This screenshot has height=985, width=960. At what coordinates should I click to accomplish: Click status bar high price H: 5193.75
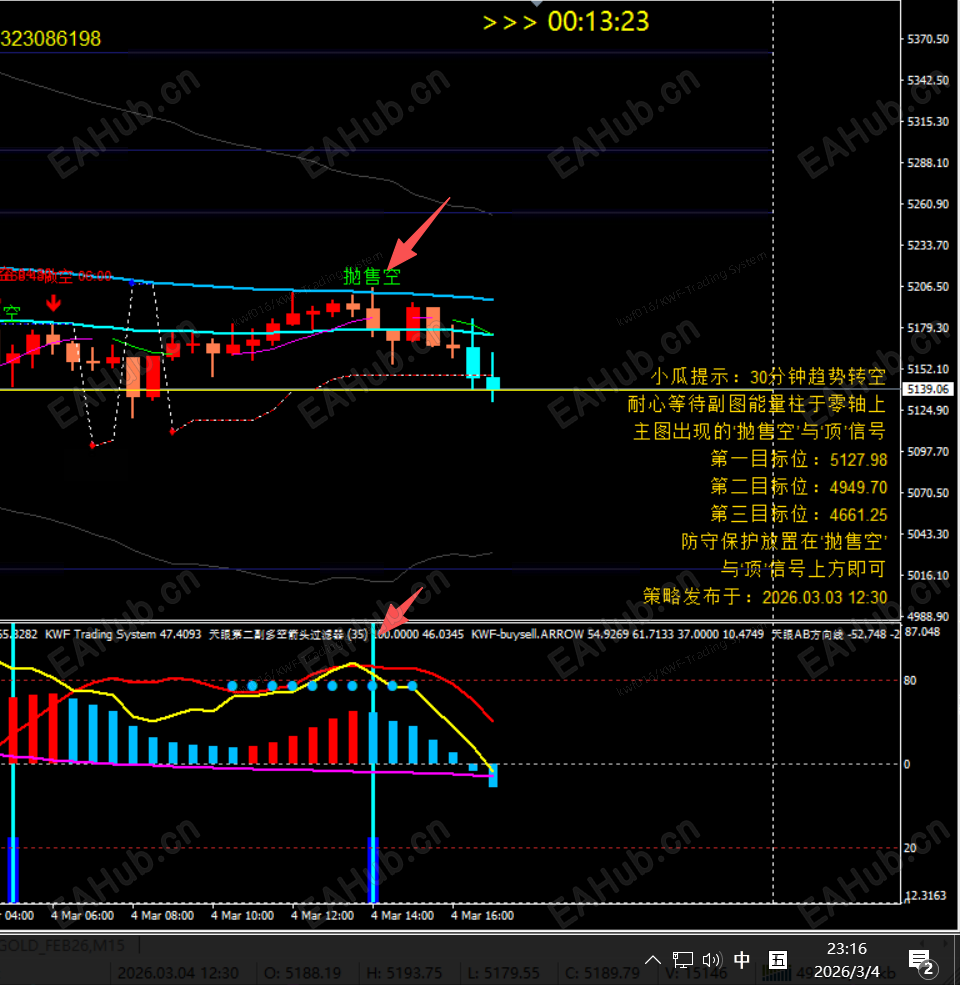pos(405,973)
